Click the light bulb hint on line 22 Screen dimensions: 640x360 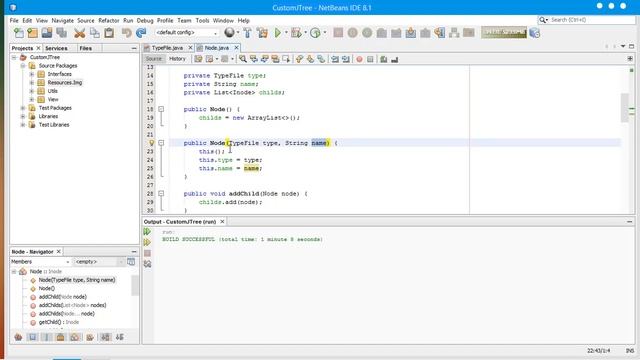pos(151,143)
